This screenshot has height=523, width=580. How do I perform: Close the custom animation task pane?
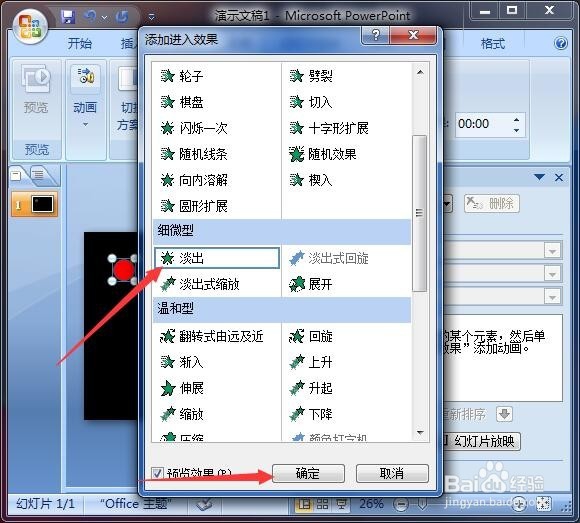point(559,178)
